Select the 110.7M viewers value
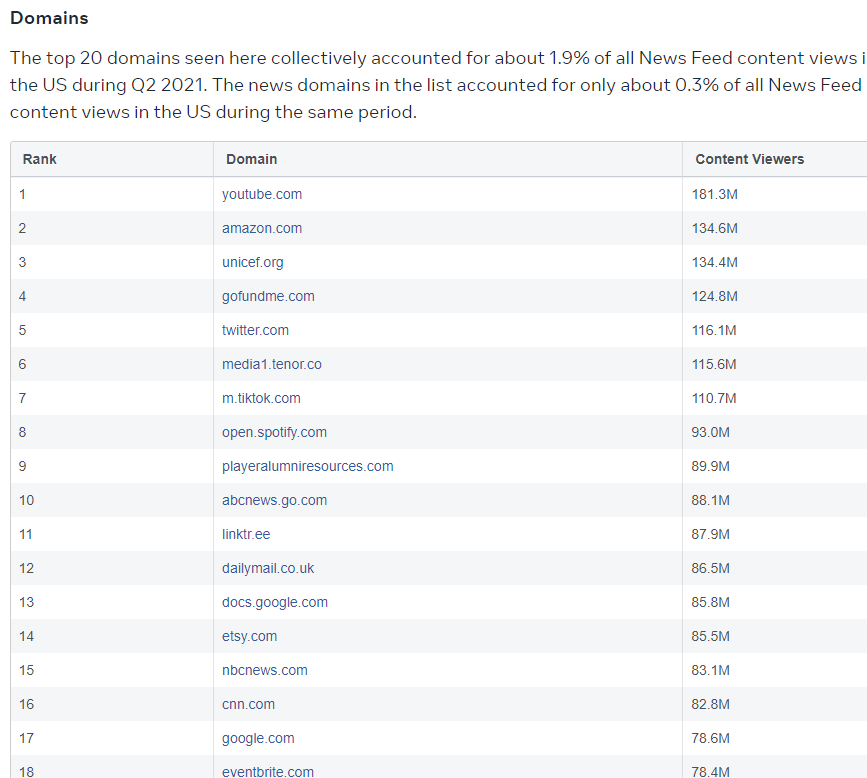867x778 pixels. [714, 399]
